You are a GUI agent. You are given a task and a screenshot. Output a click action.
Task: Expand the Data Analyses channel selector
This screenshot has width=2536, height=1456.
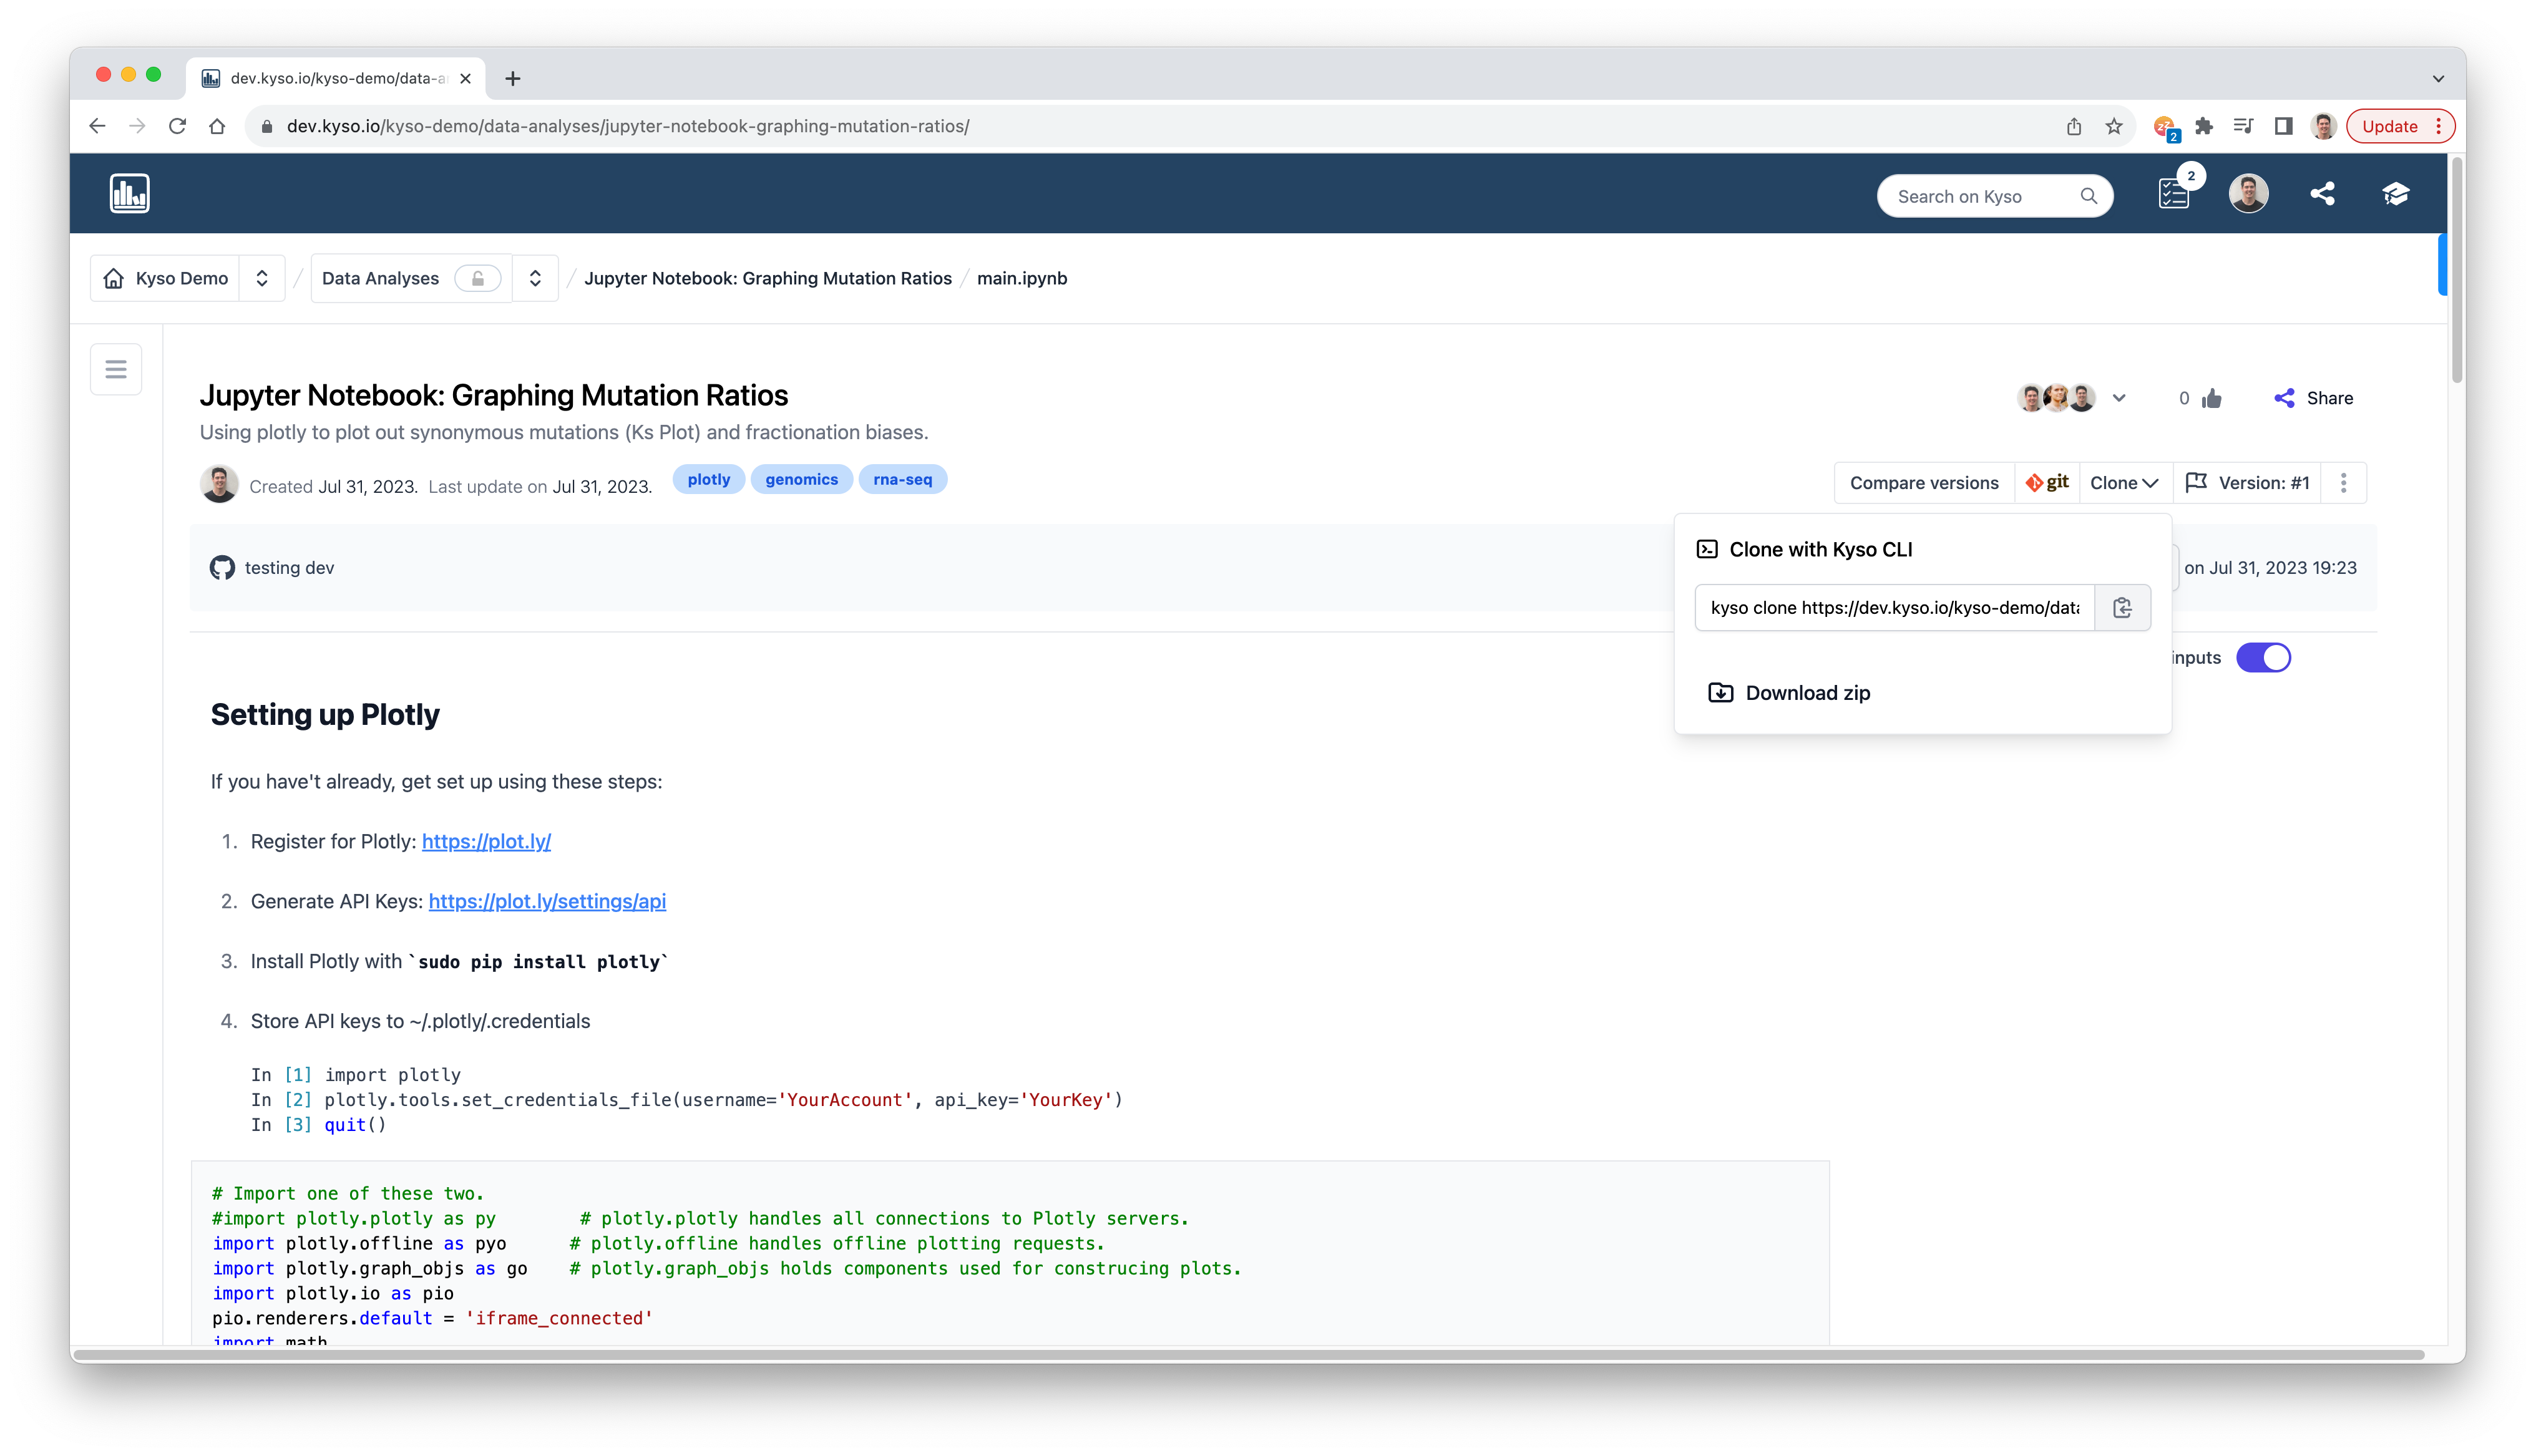[535, 279]
